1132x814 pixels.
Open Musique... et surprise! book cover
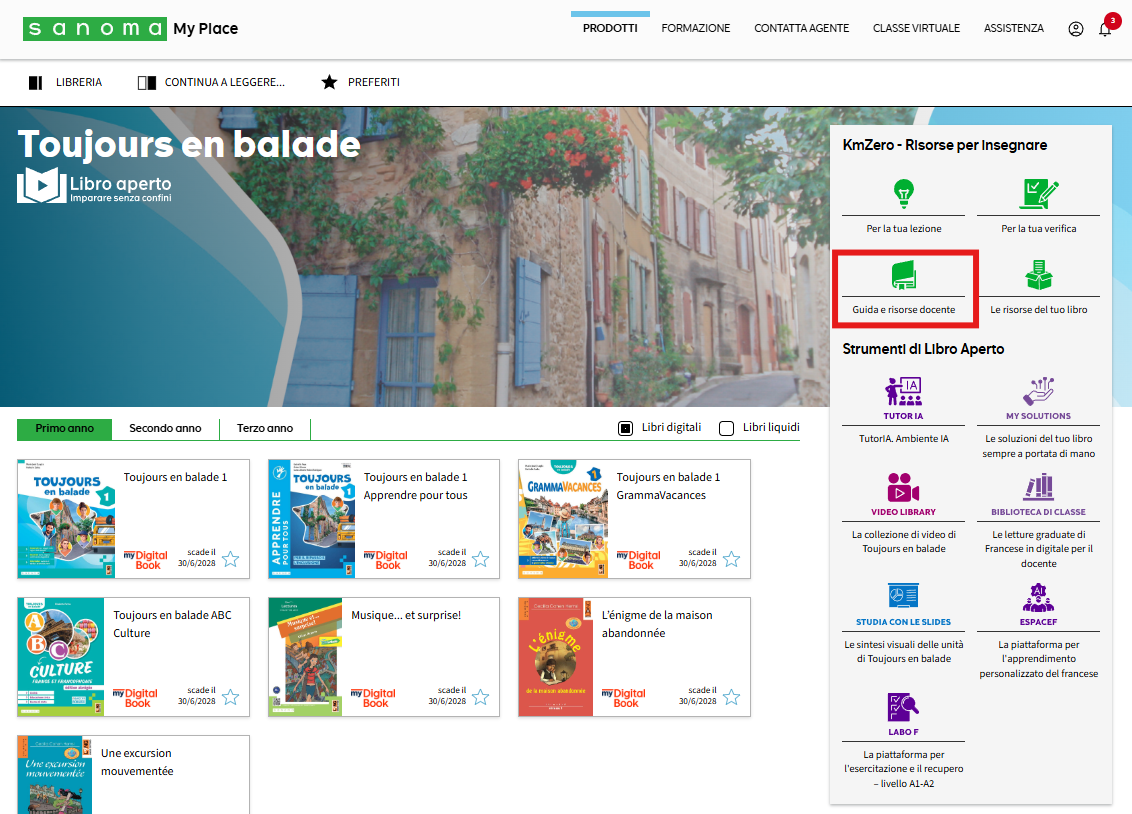pos(305,657)
